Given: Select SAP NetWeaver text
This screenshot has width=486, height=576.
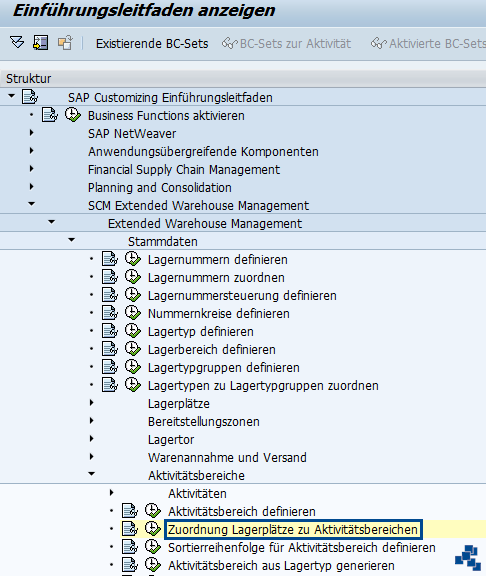Looking at the screenshot, I should [132, 133].
